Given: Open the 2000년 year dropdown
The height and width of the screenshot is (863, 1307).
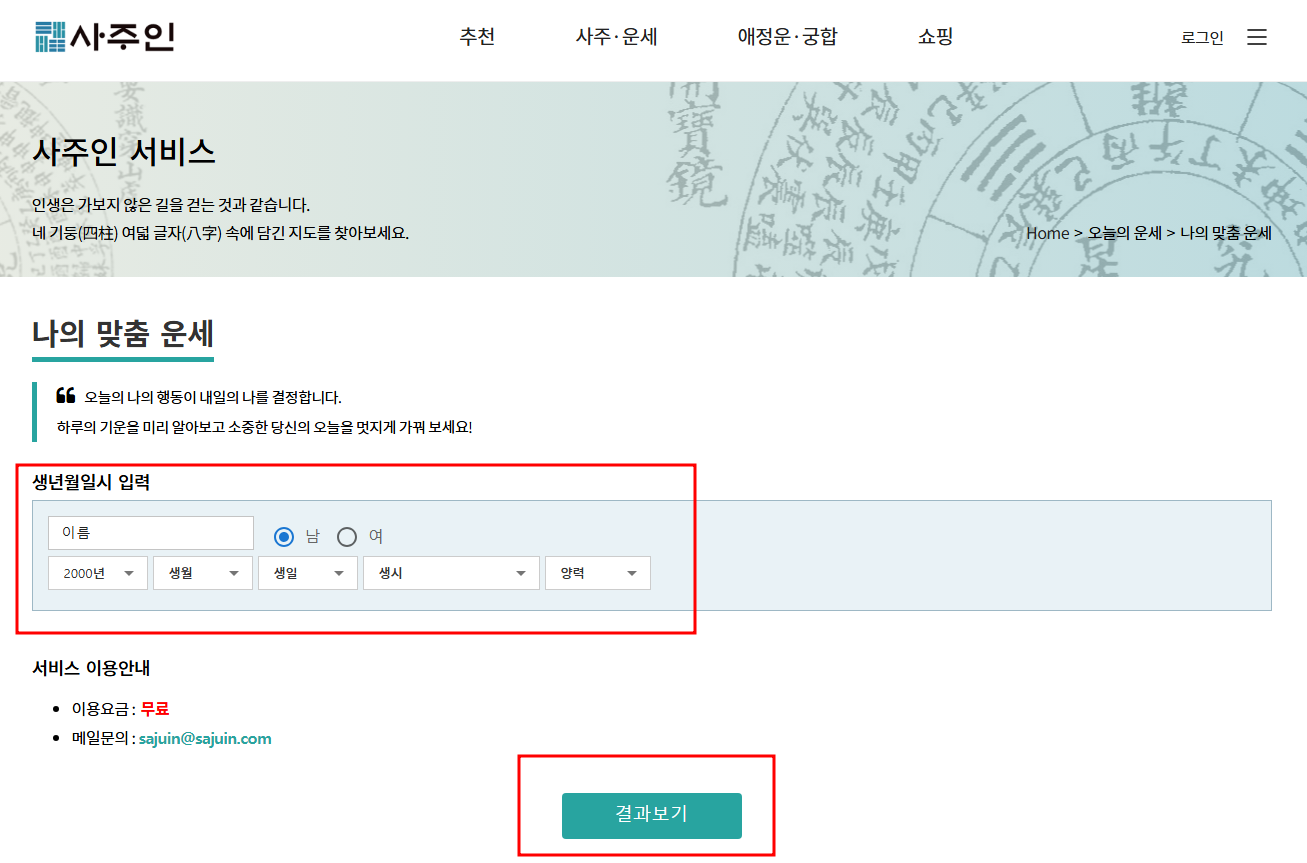Looking at the screenshot, I should point(97,572).
